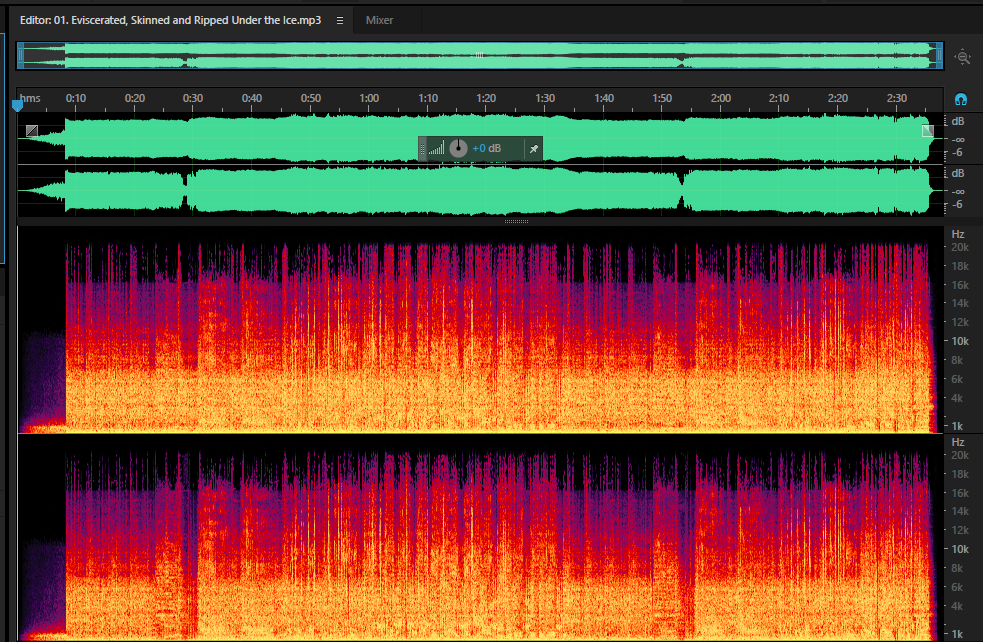Click the Hz label of the lower spectral display

[958, 443]
